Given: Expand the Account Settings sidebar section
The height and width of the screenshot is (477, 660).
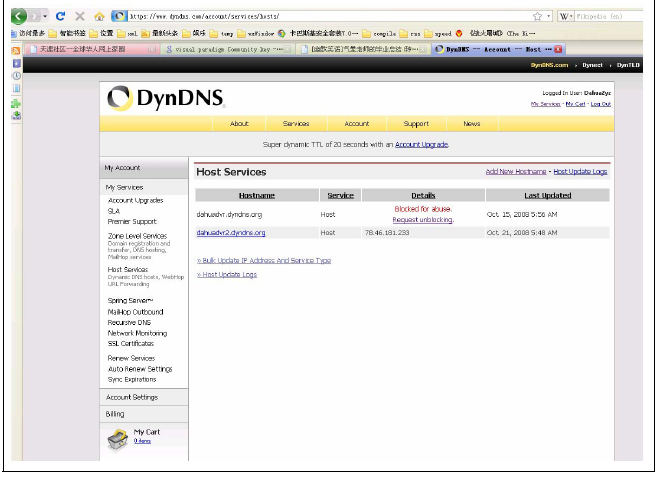Looking at the screenshot, I should point(144,397).
